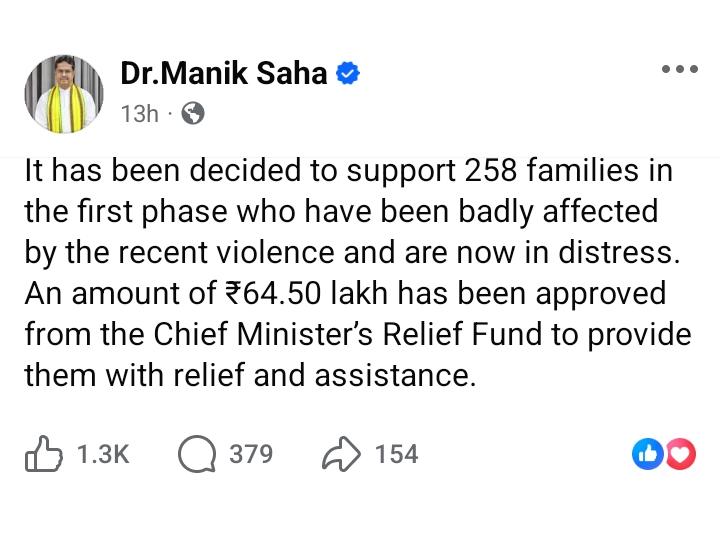Open comments via speech bubble icon

(197, 455)
